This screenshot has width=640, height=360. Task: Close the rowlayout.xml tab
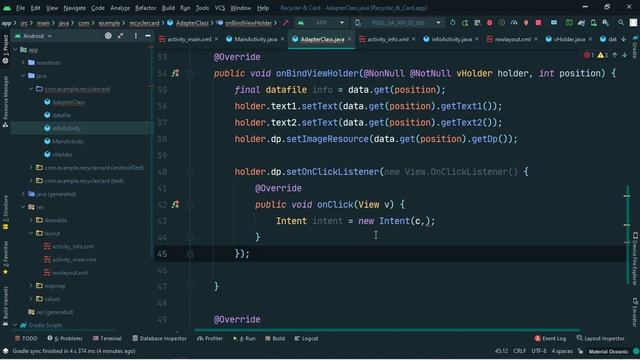536,39
